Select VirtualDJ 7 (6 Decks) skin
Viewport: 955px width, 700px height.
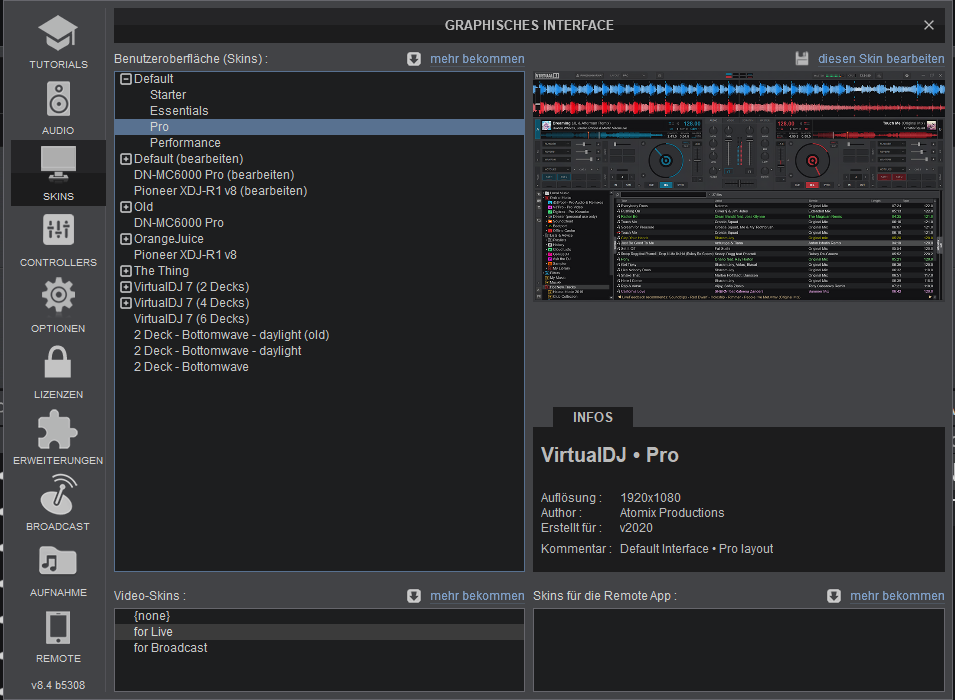[x=319, y=319]
